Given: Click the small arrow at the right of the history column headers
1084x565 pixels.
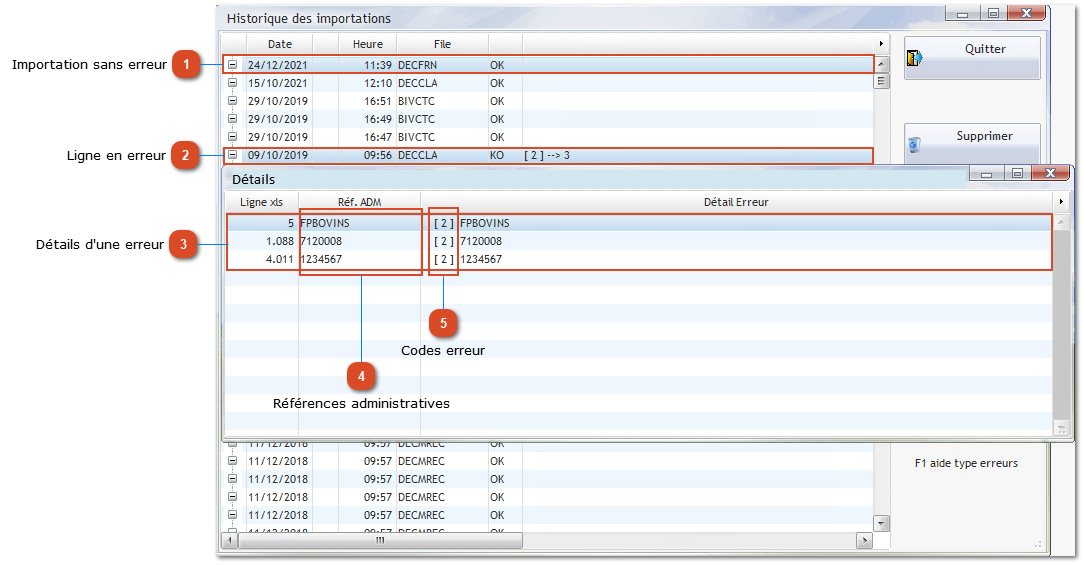Looking at the screenshot, I should [880, 44].
